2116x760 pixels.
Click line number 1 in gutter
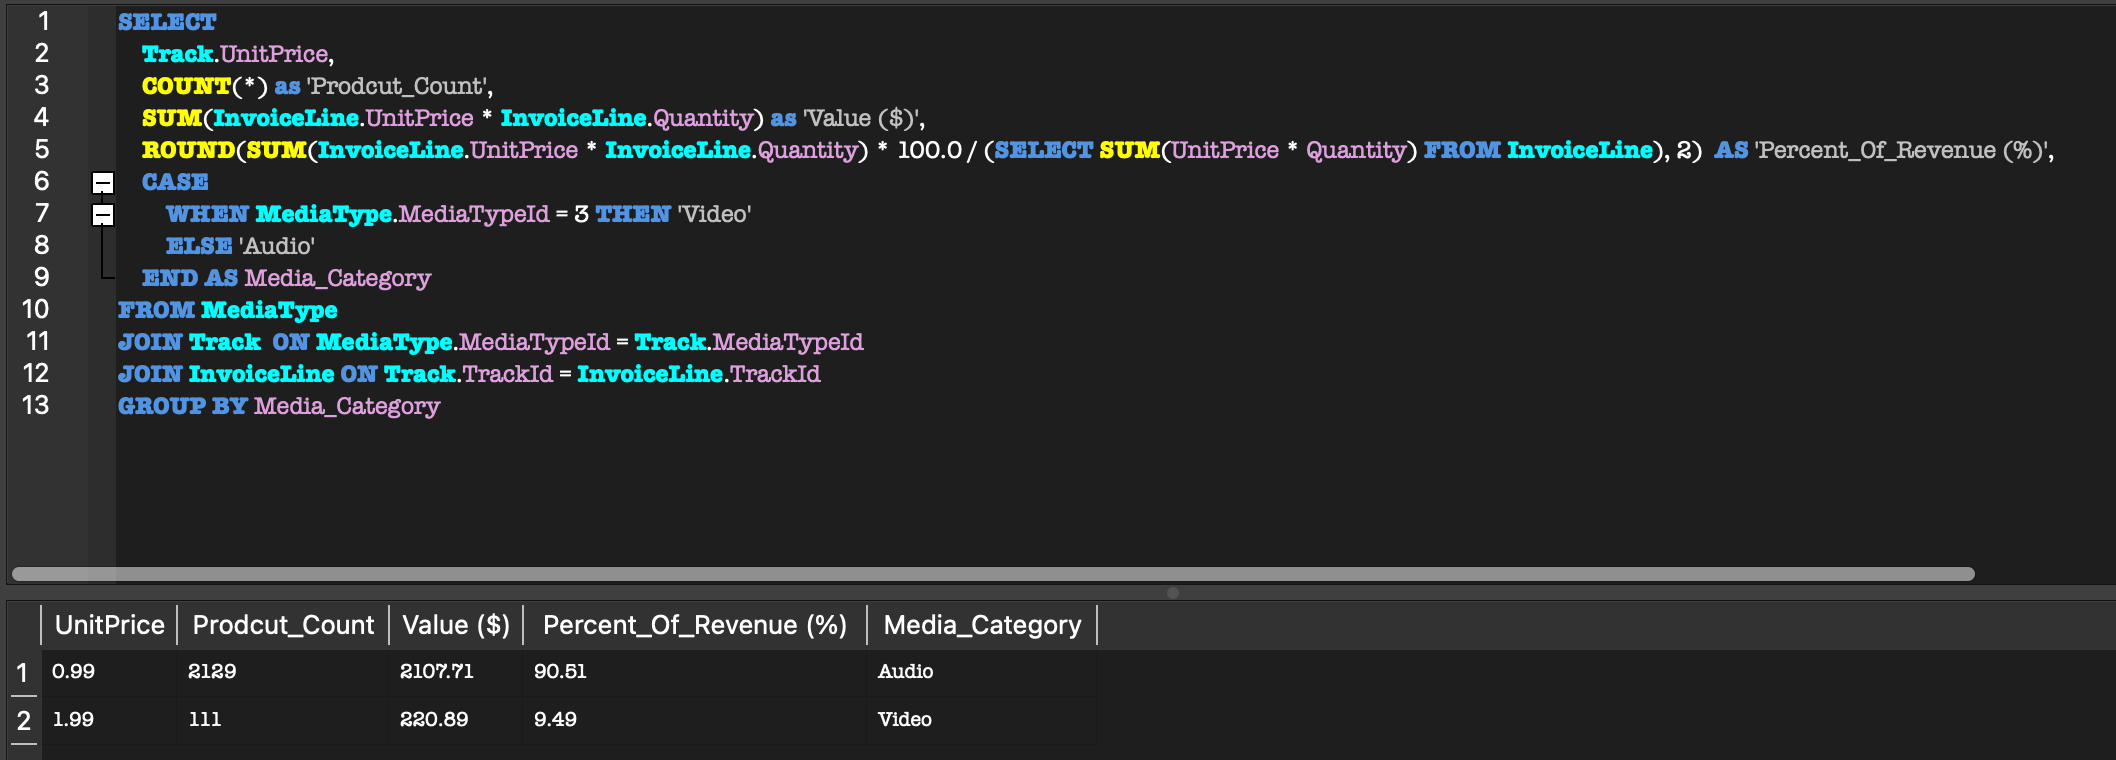pyautogui.click(x=43, y=21)
